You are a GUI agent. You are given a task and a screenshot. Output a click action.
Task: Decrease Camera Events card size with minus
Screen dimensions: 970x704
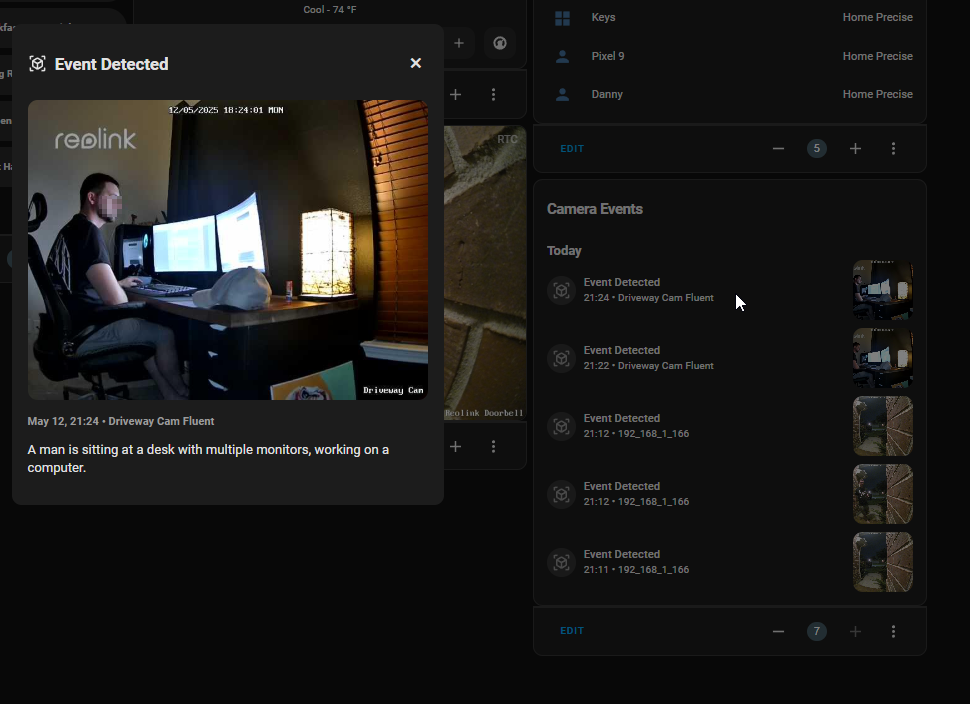pyautogui.click(x=778, y=631)
